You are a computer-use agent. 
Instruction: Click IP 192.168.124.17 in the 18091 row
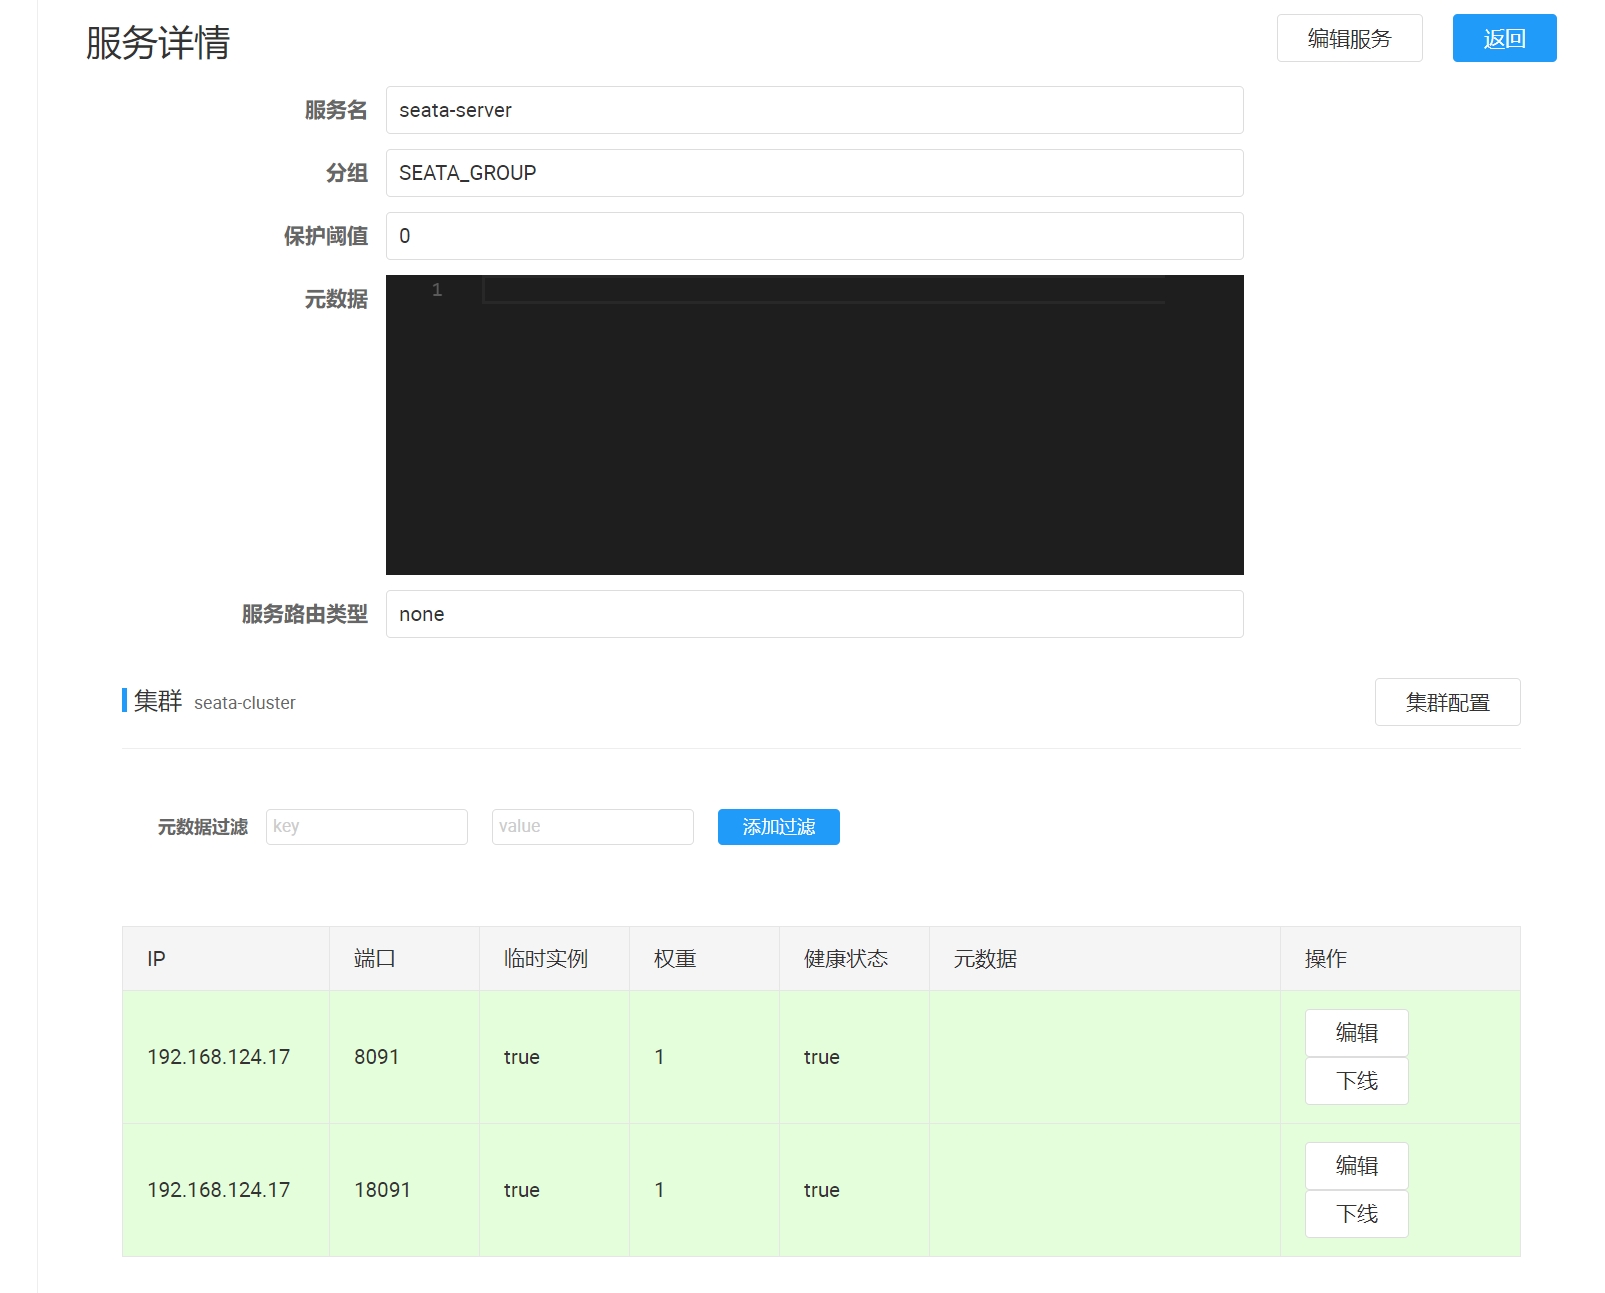tap(219, 1190)
